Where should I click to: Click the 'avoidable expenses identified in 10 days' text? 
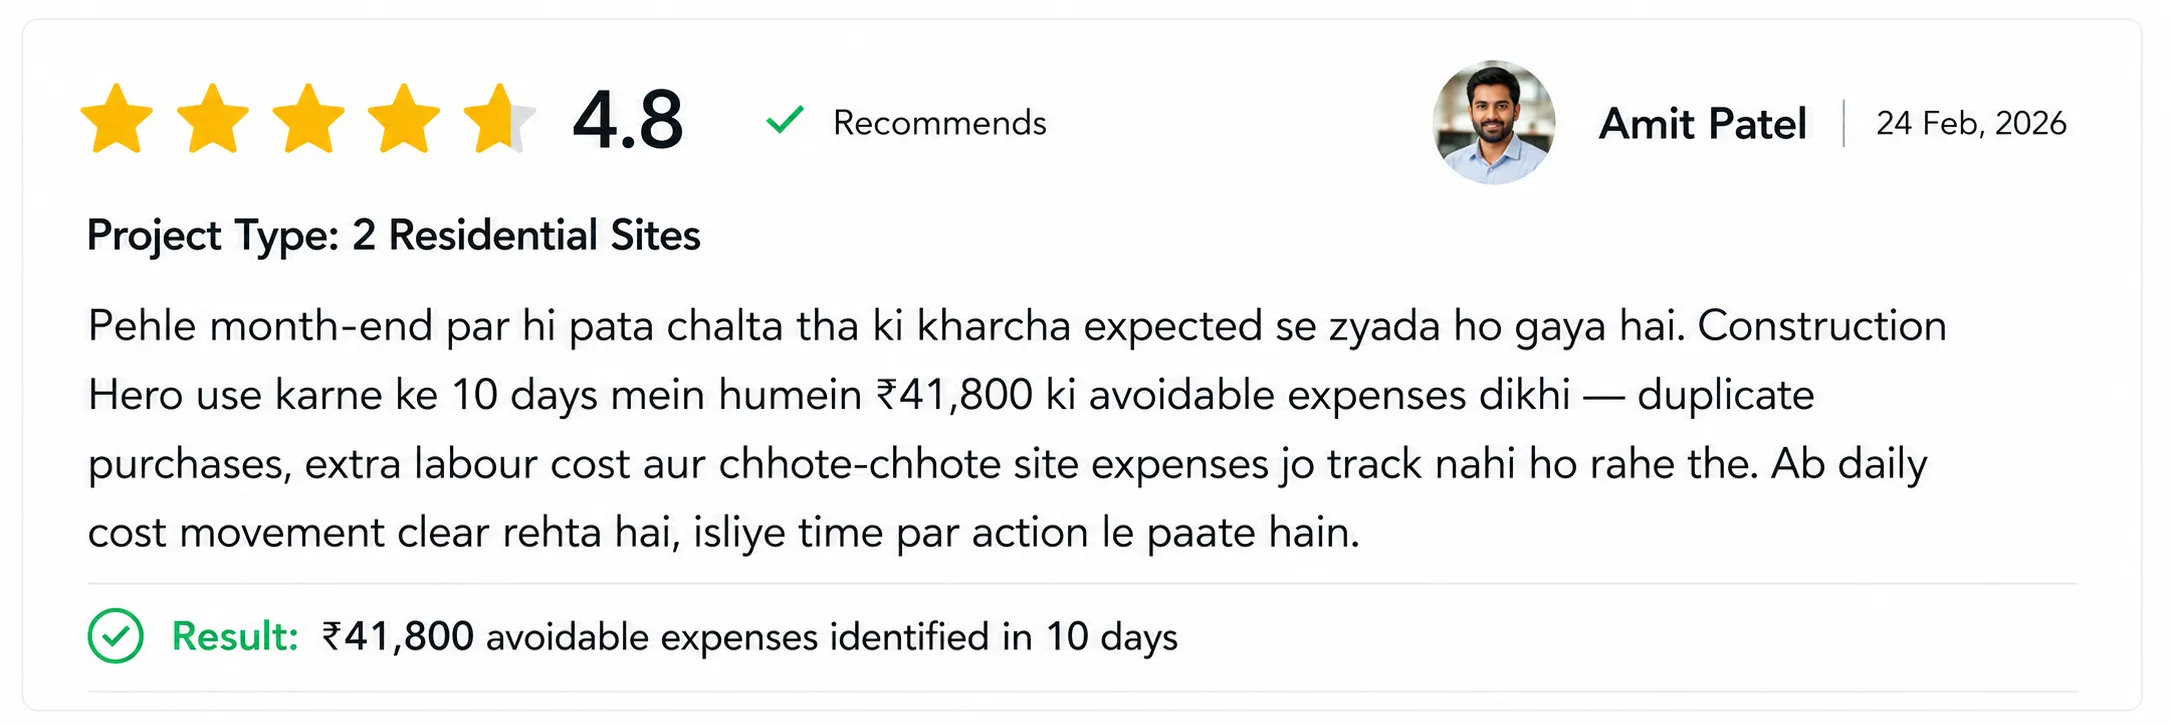[x=832, y=637]
